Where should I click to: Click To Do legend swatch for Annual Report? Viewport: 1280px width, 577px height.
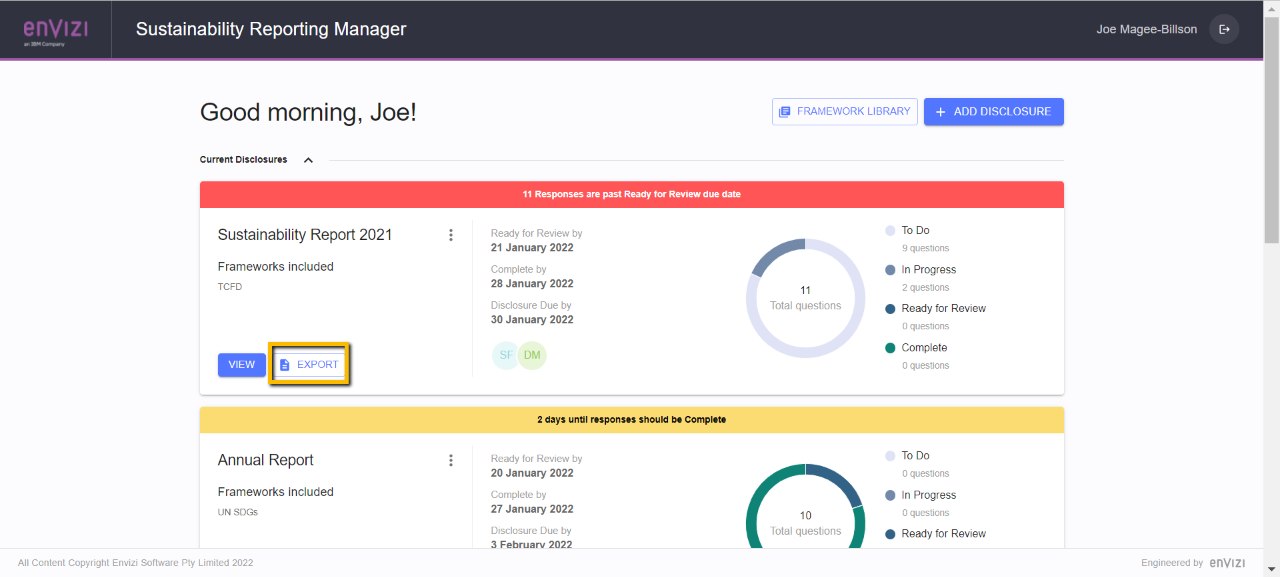tap(891, 456)
